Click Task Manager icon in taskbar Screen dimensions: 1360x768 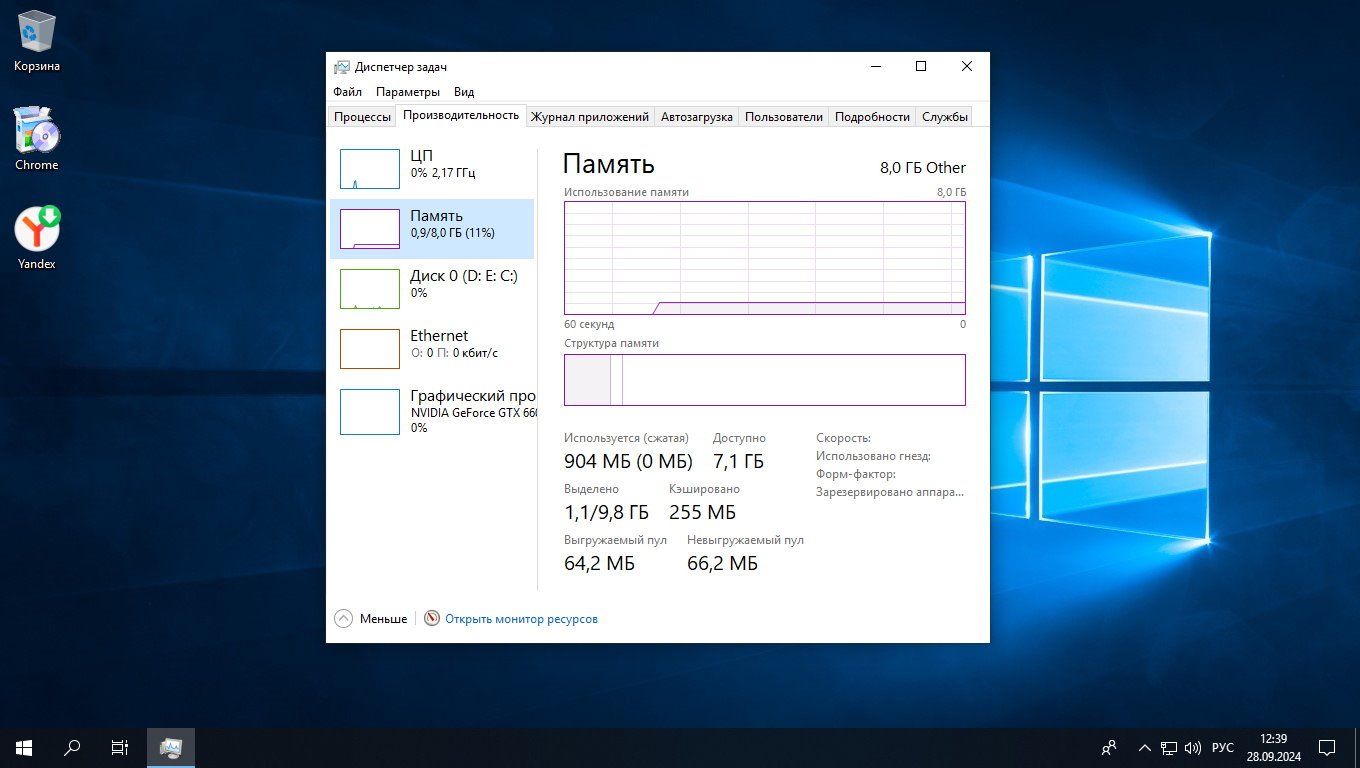point(171,747)
